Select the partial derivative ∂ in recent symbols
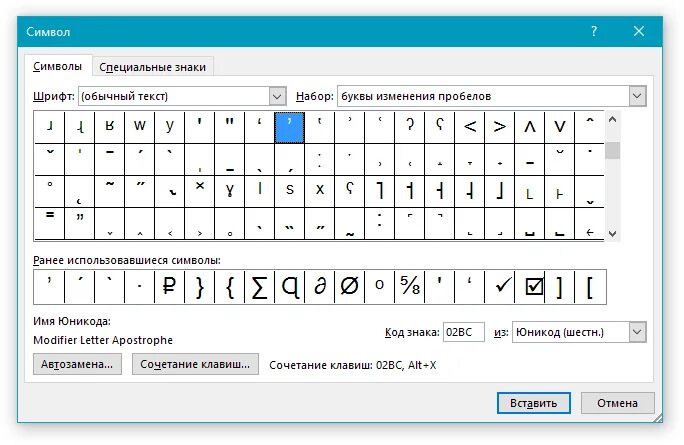 tap(320, 287)
